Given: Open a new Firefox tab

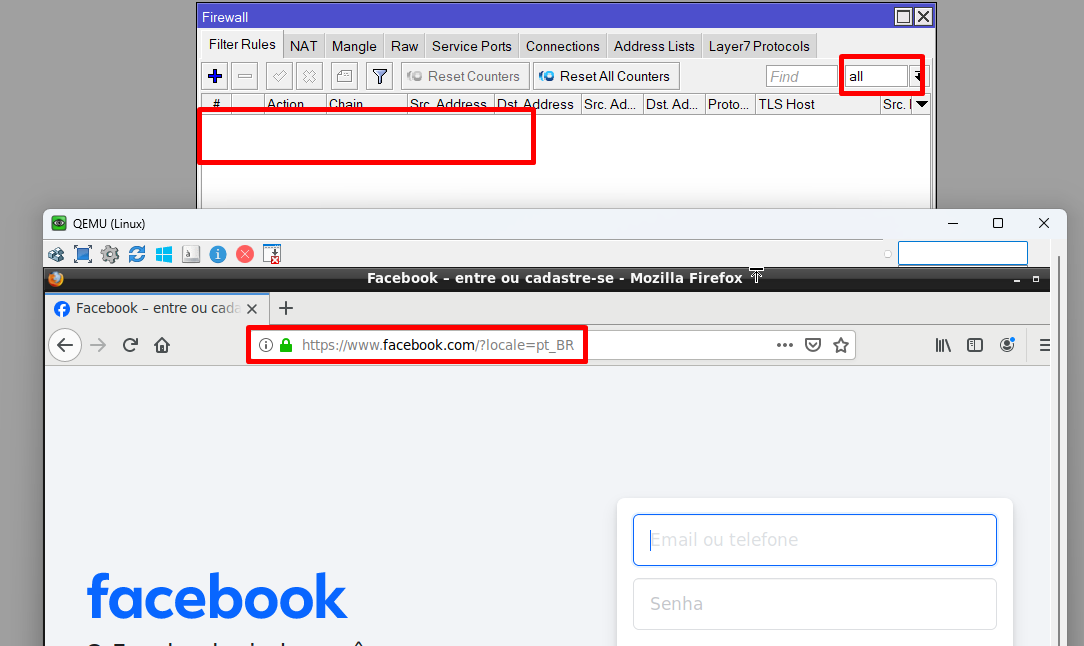Looking at the screenshot, I should click(x=286, y=308).
